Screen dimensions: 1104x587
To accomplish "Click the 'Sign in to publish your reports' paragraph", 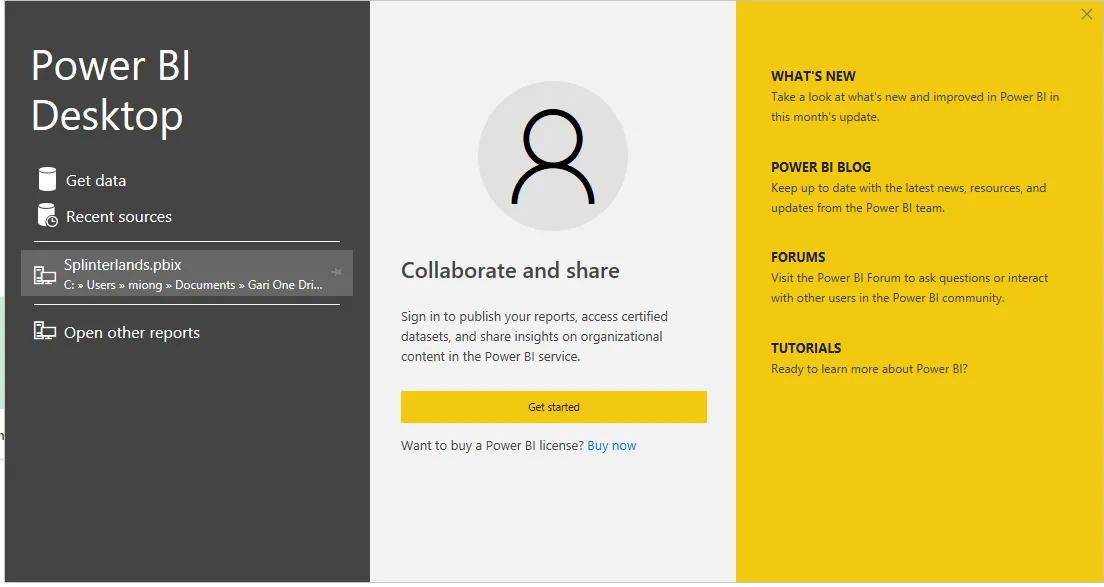I will pyautogui.click(x=534, y=336).
